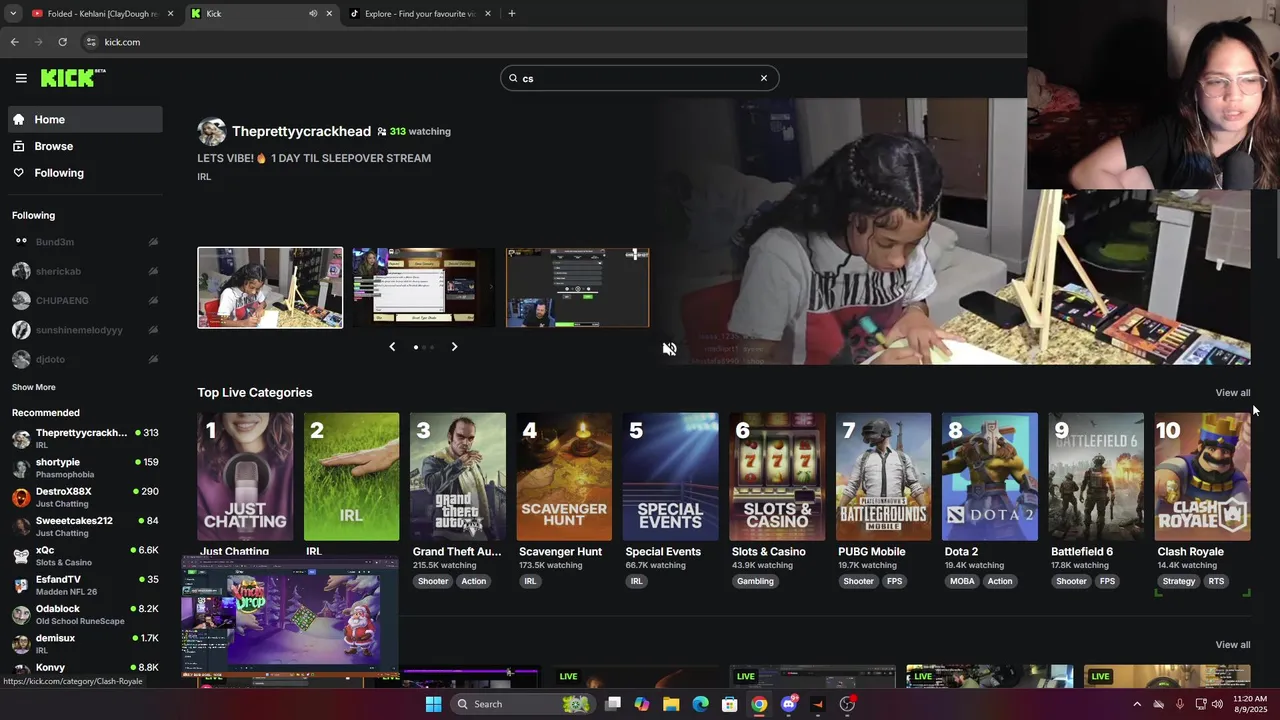The height and width of the screenshot is (720, 1280).
Task: Select the second featured stream thumbnail
Action: pyautogui.click(x=424, y=288)
